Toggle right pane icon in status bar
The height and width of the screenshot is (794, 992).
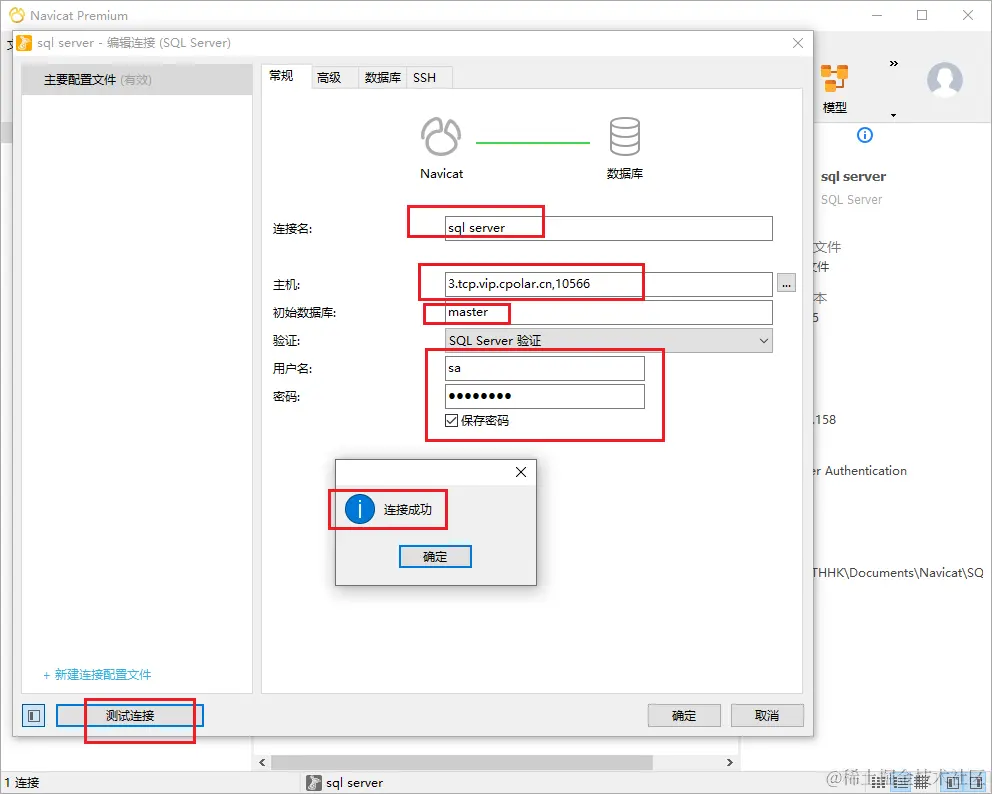(975, 783)
